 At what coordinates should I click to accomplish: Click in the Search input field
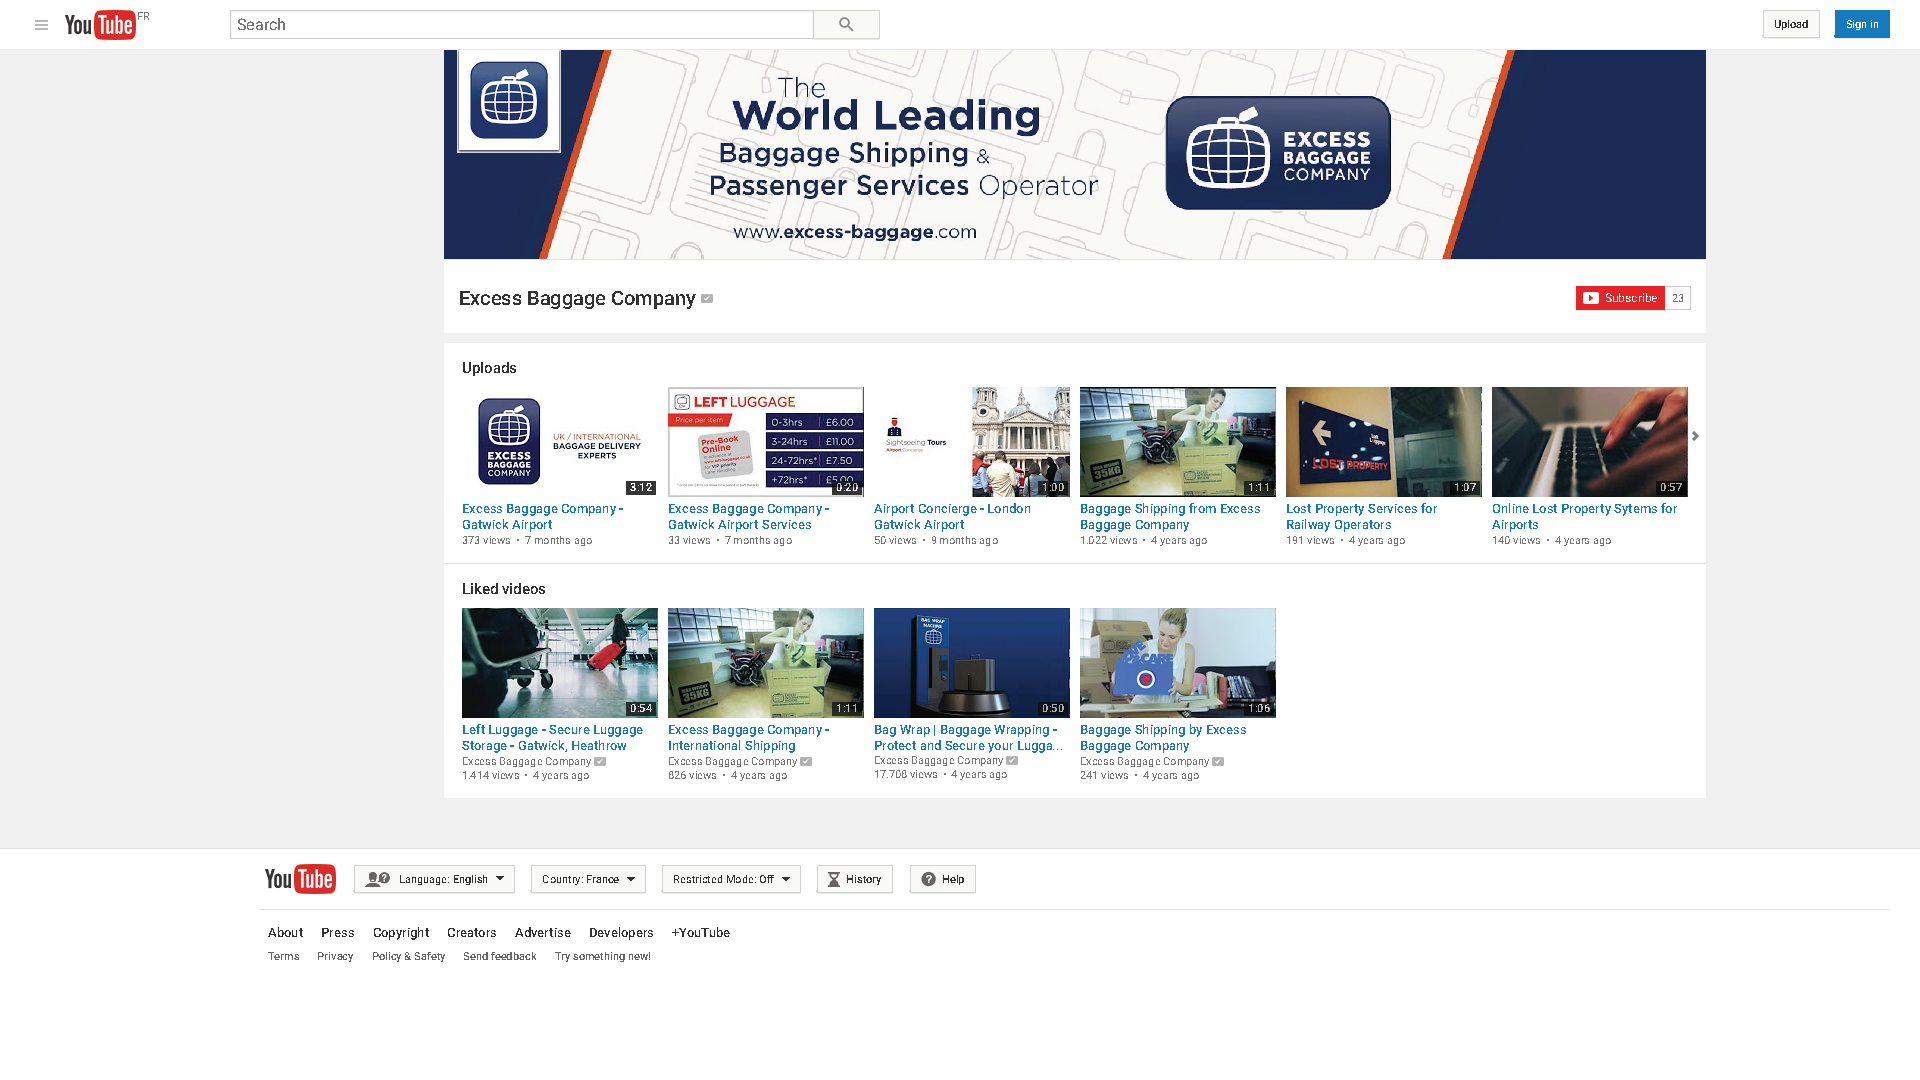(x=521, y=25)
